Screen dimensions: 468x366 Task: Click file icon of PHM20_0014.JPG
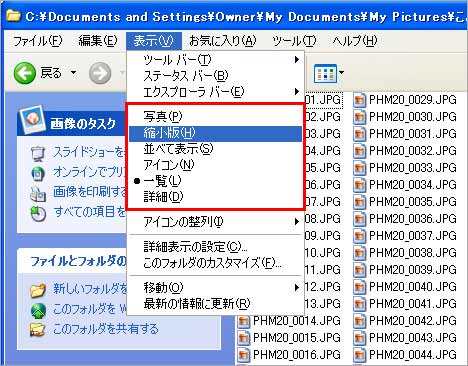pos(244,321)
